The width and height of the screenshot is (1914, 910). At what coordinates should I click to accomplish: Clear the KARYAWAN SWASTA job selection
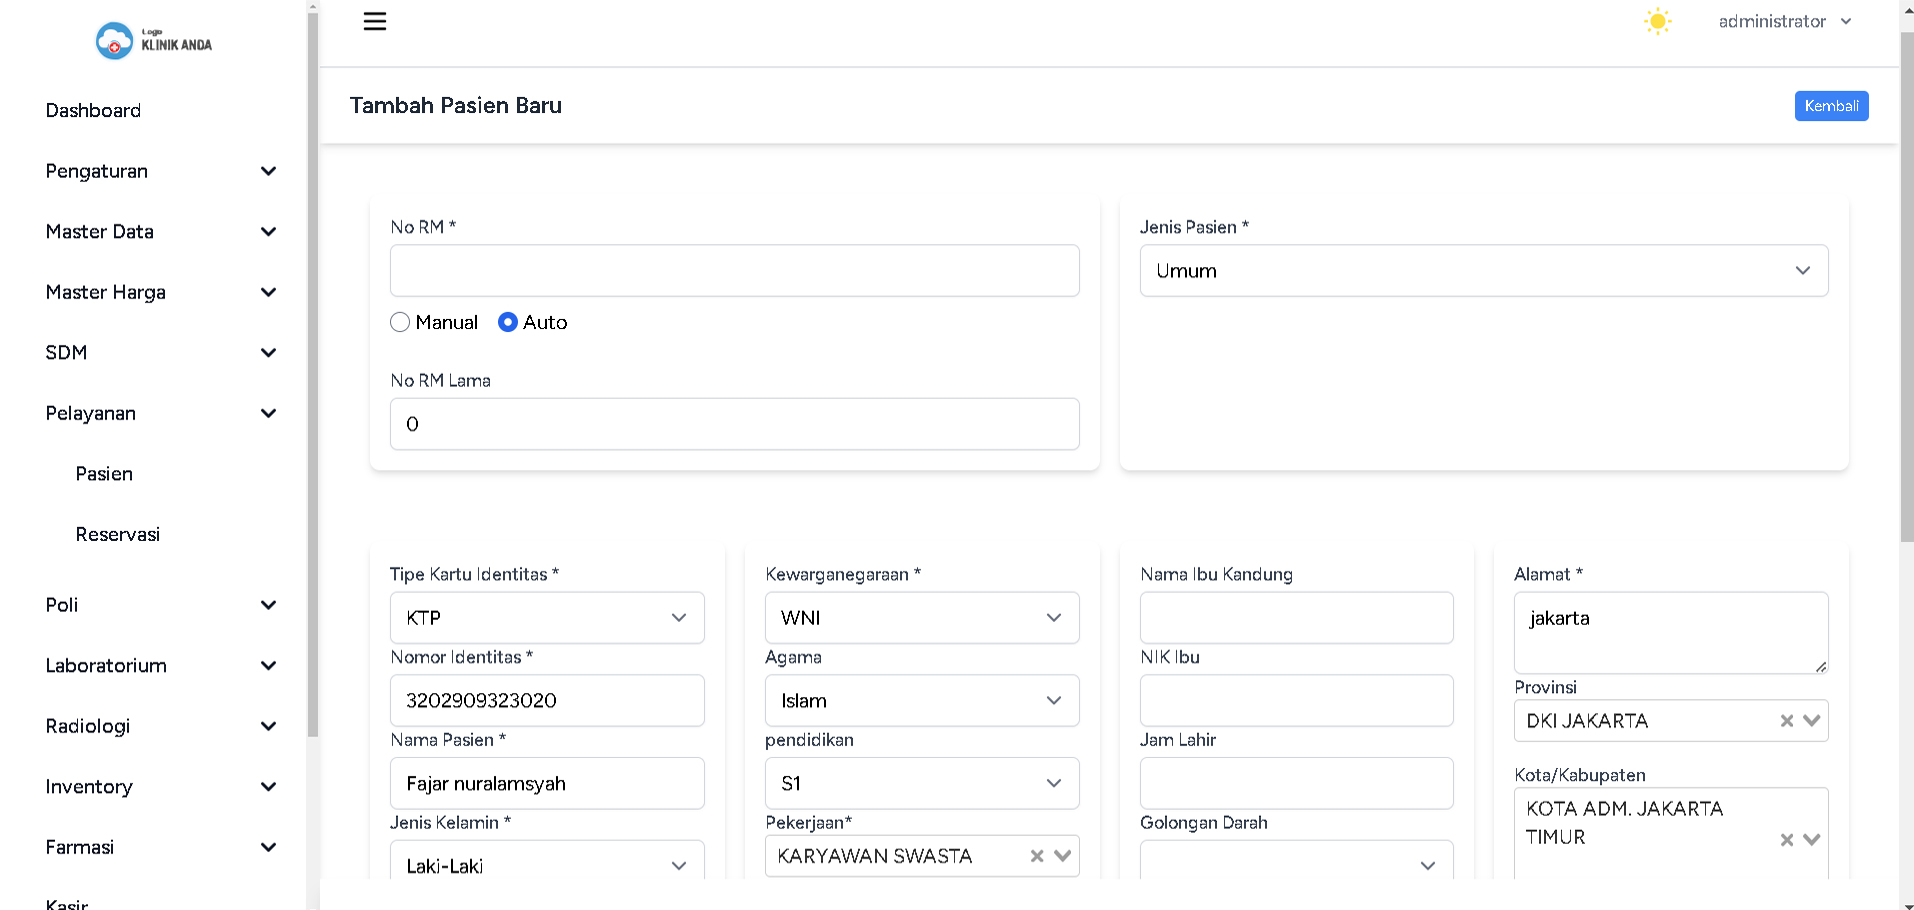click(x=1037, y=856)
